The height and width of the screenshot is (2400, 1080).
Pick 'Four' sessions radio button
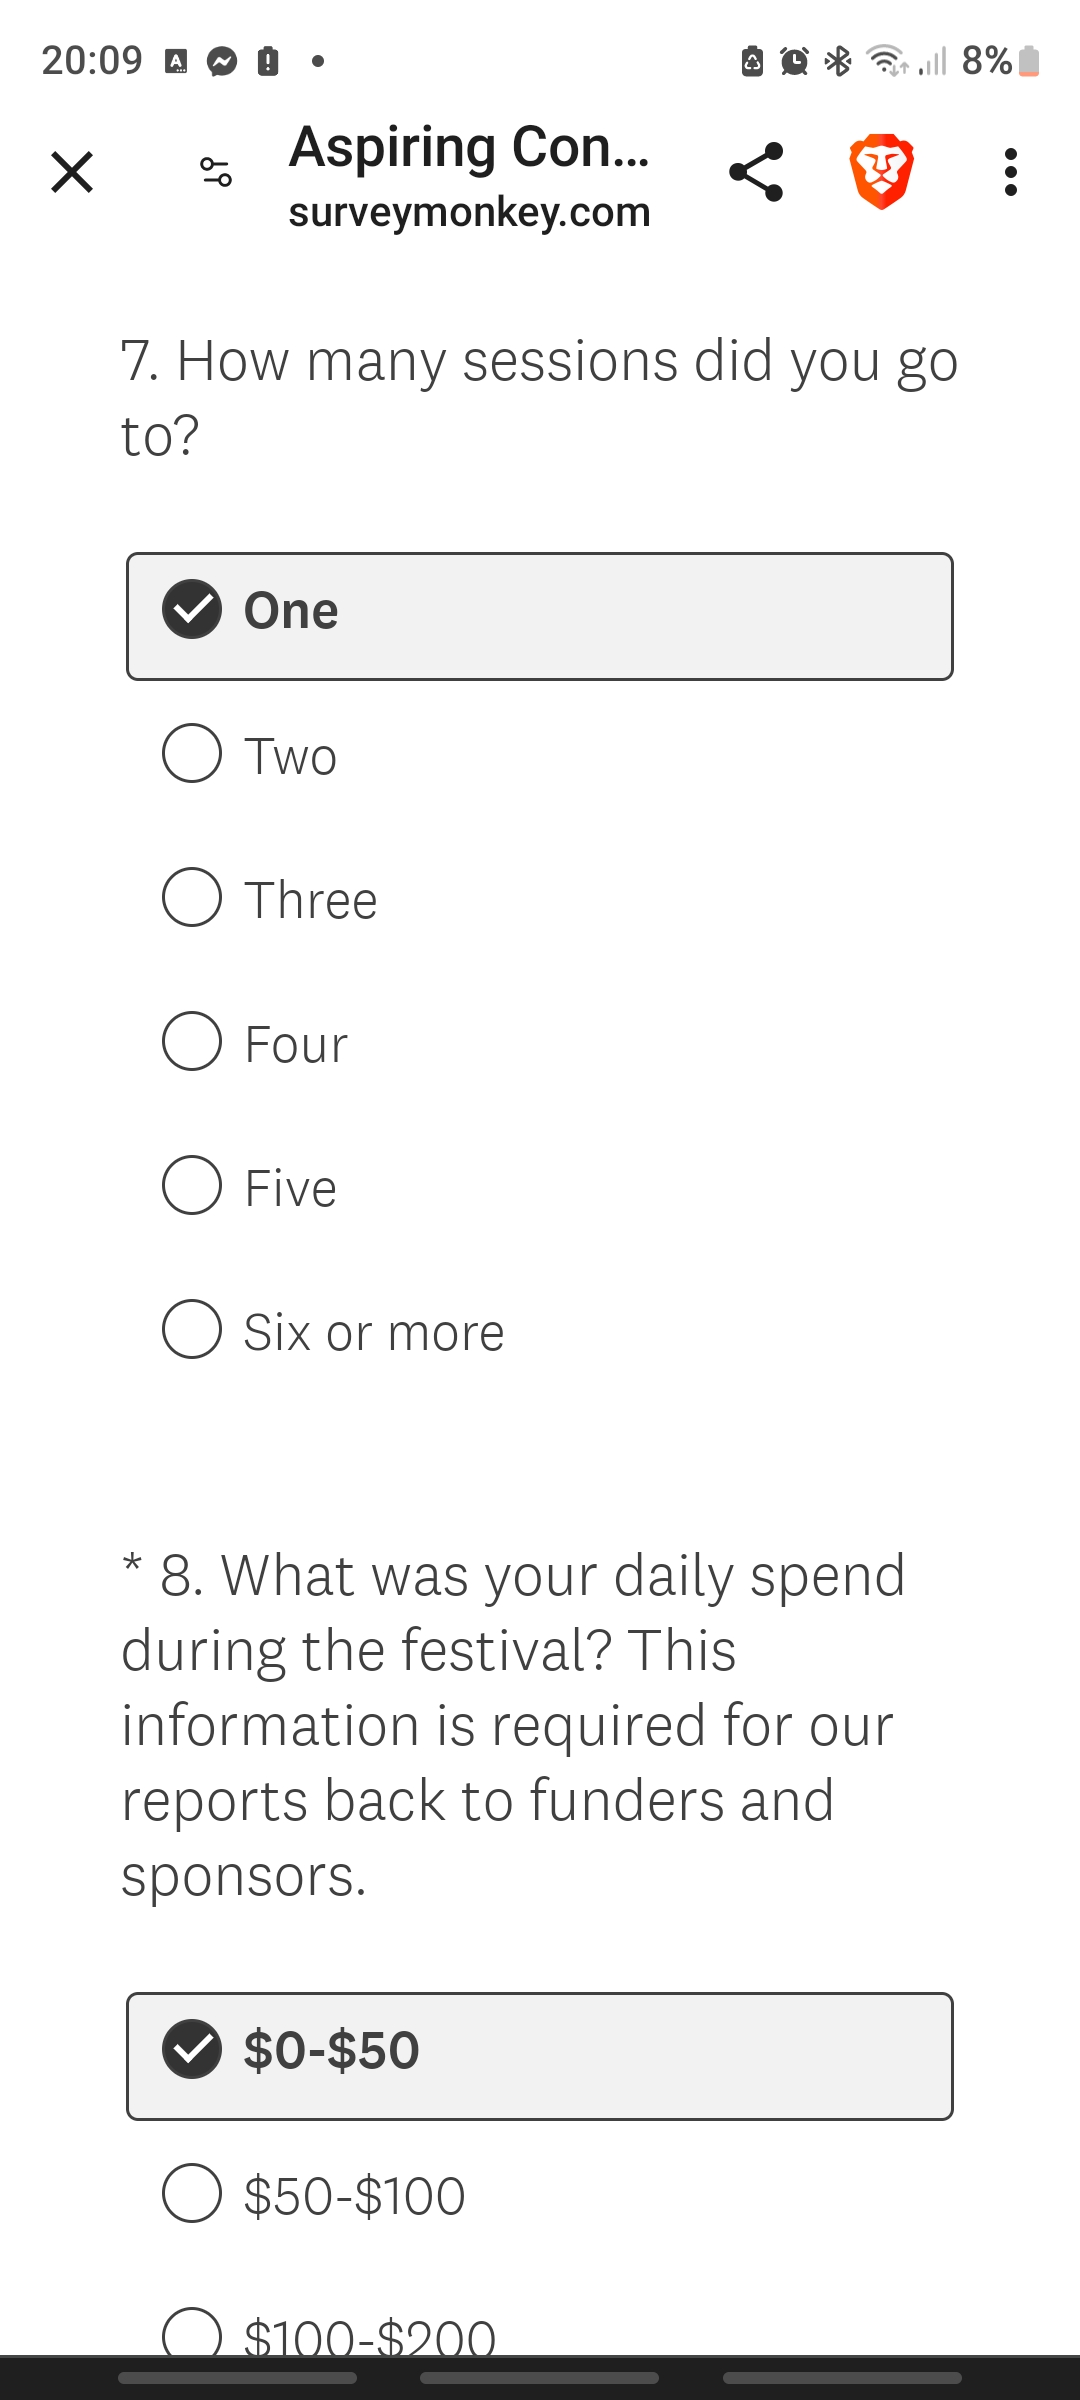[192, 1041]
